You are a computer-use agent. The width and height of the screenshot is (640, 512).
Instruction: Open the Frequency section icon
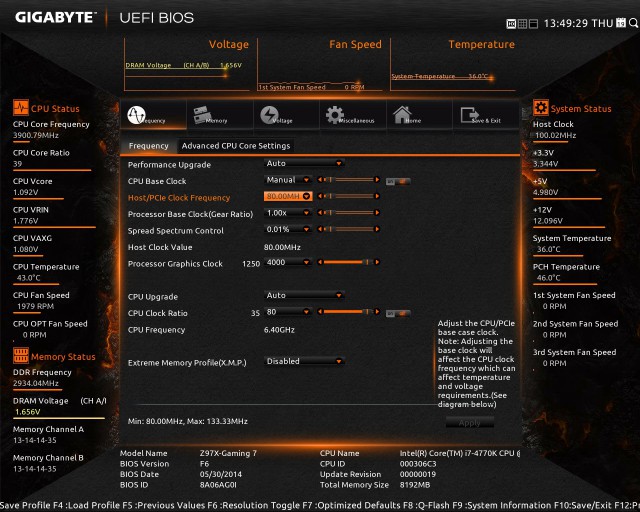tap(136, 115)
